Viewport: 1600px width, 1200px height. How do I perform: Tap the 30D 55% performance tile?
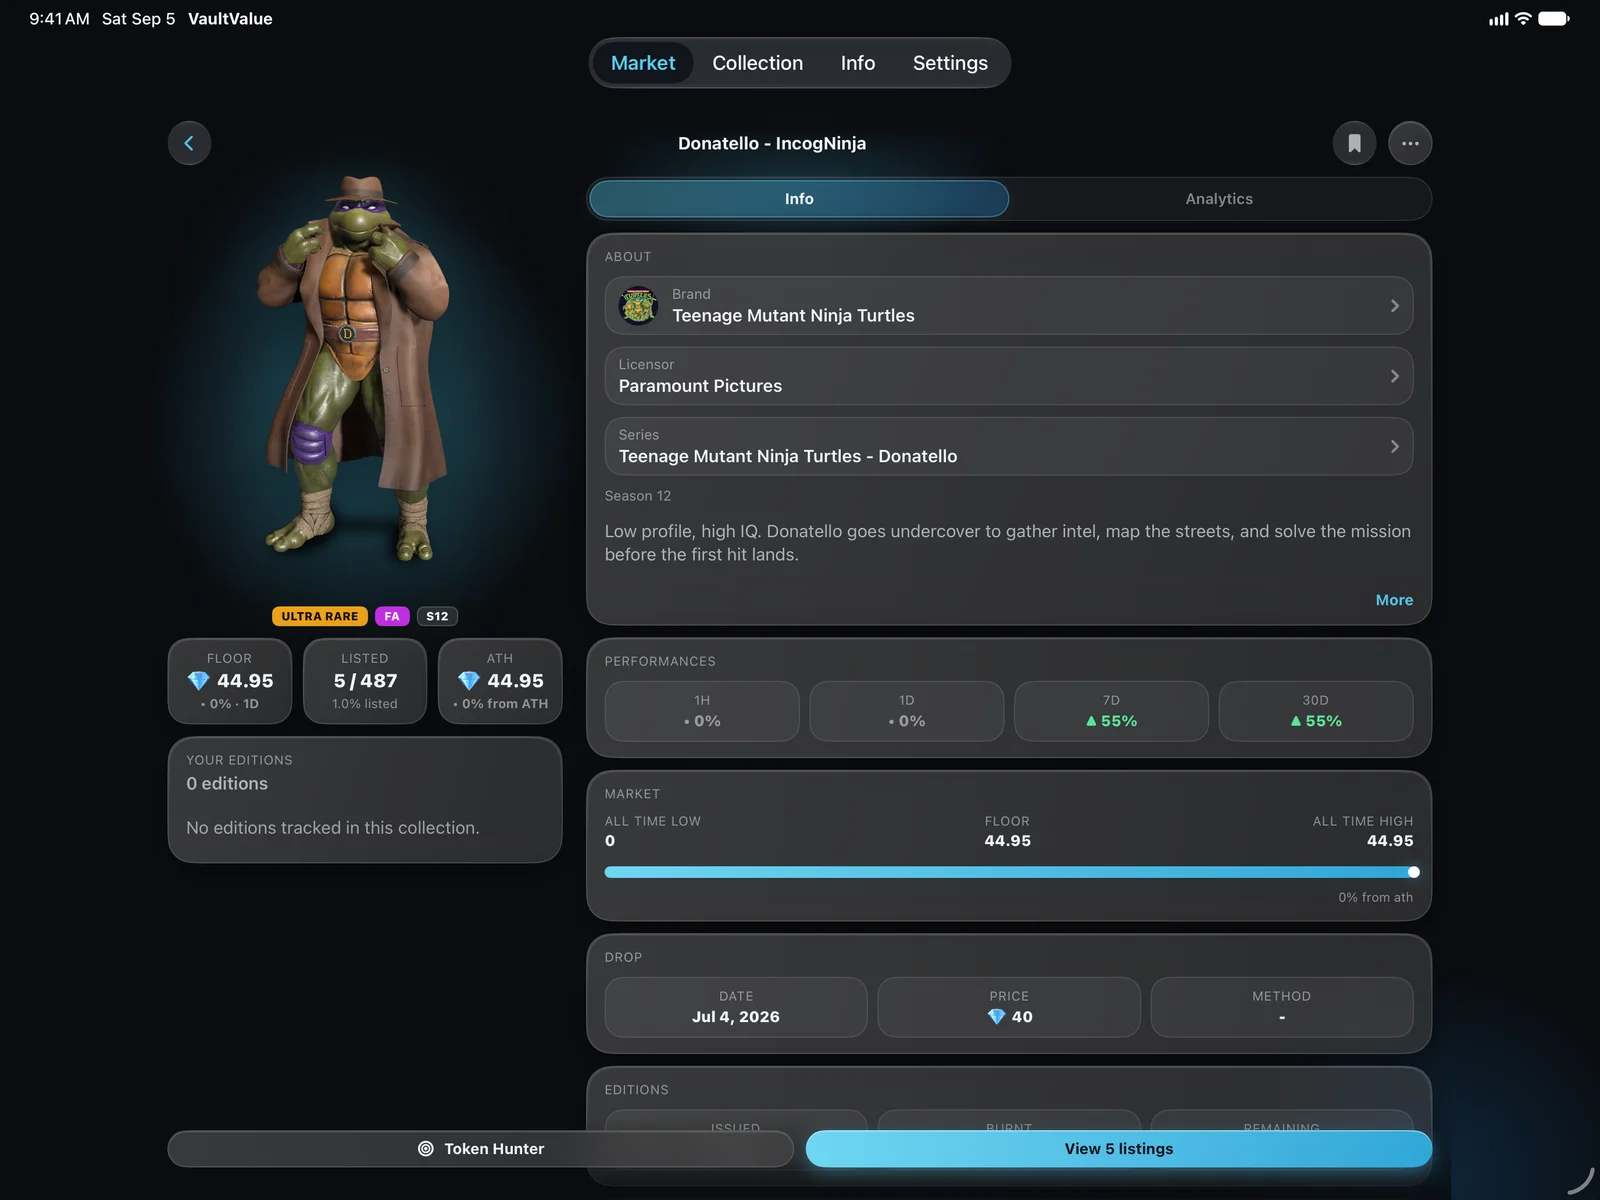click(x=1316, y=711)
